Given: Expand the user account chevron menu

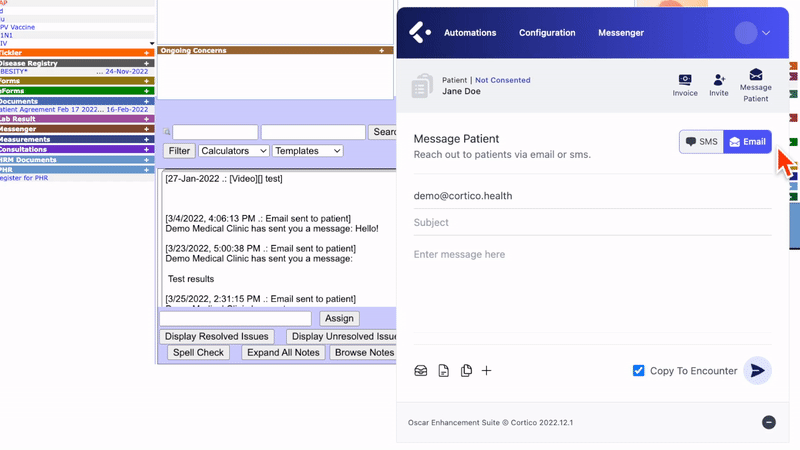Looking at the screenshot, I should tap(766, 33).
